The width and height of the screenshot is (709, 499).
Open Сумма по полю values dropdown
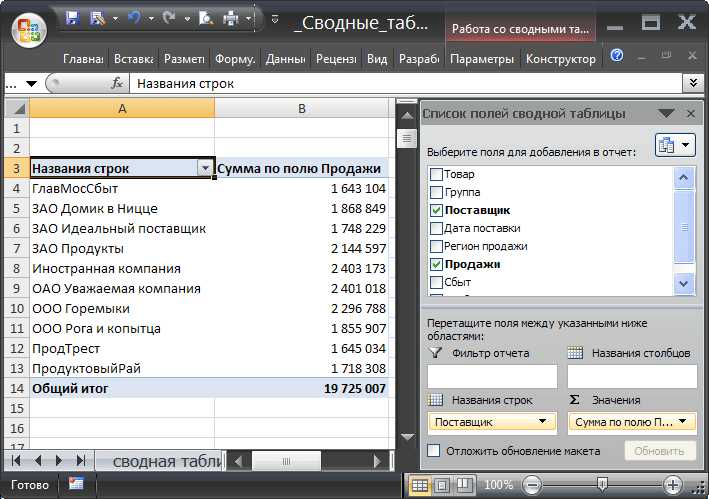pyautogui.click(x=682, y=421)
